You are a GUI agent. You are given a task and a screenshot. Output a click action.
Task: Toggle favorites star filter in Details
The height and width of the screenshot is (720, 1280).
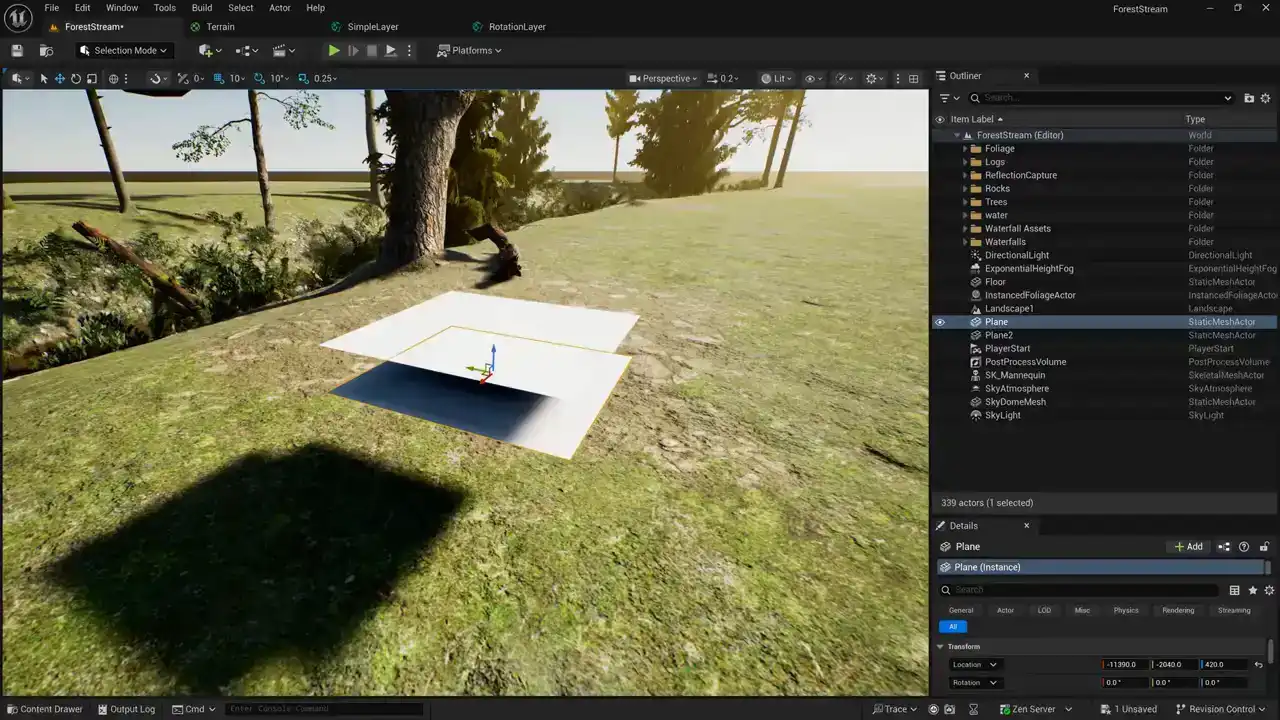pos(1252,590)
